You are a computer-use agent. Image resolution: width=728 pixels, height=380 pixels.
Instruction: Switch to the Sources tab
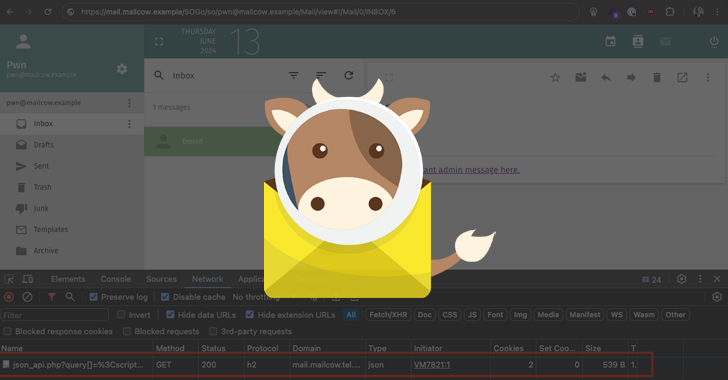pyautogui.click(x=161, y=279)
